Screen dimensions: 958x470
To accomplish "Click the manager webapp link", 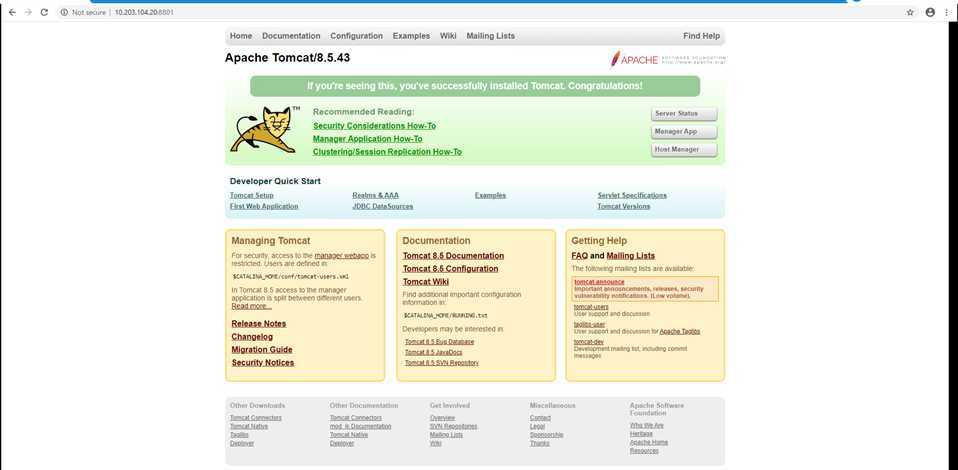I will [x=342, y=255].
